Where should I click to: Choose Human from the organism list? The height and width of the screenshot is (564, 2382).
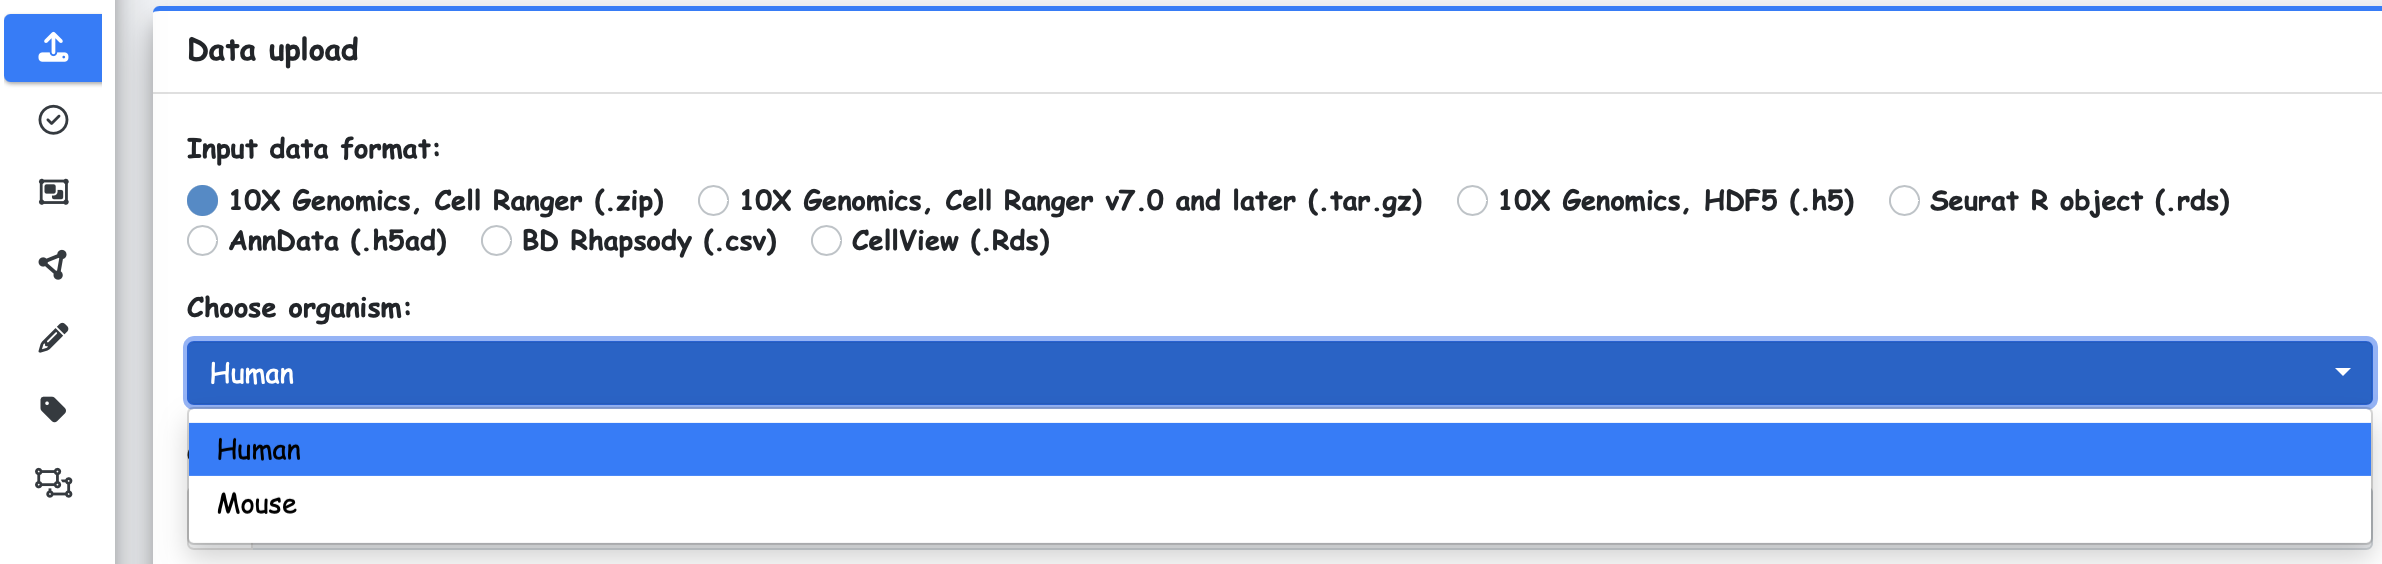259,450
